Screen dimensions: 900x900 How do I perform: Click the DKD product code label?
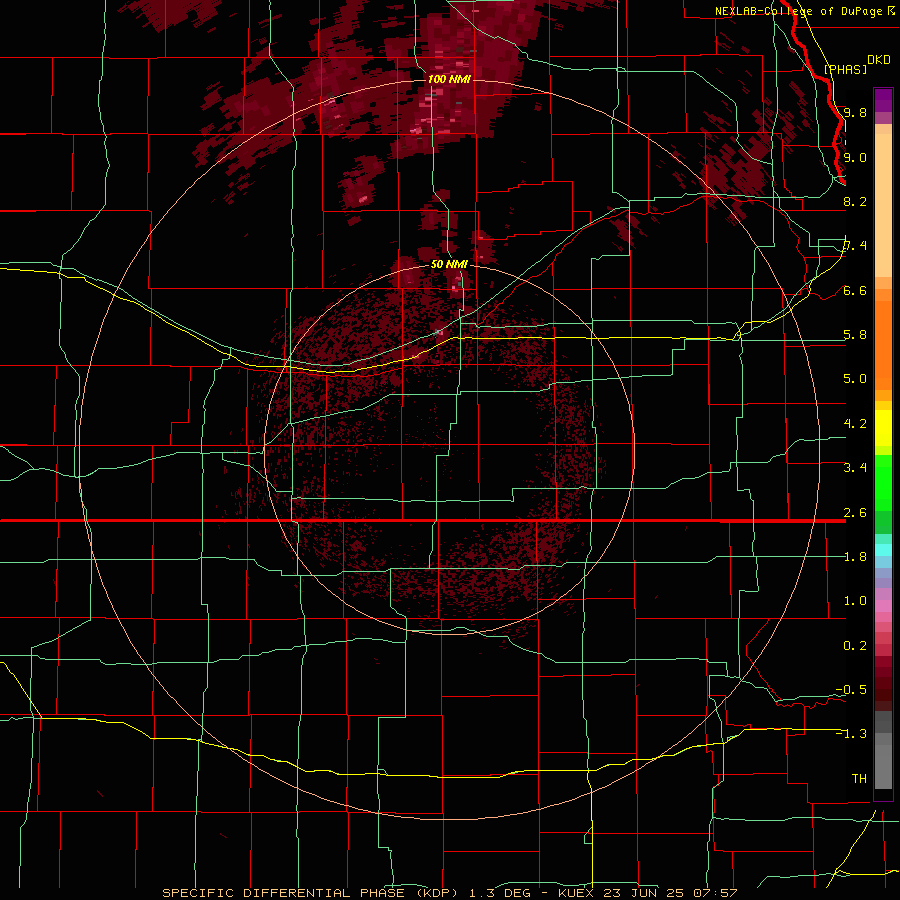[879, 60]
